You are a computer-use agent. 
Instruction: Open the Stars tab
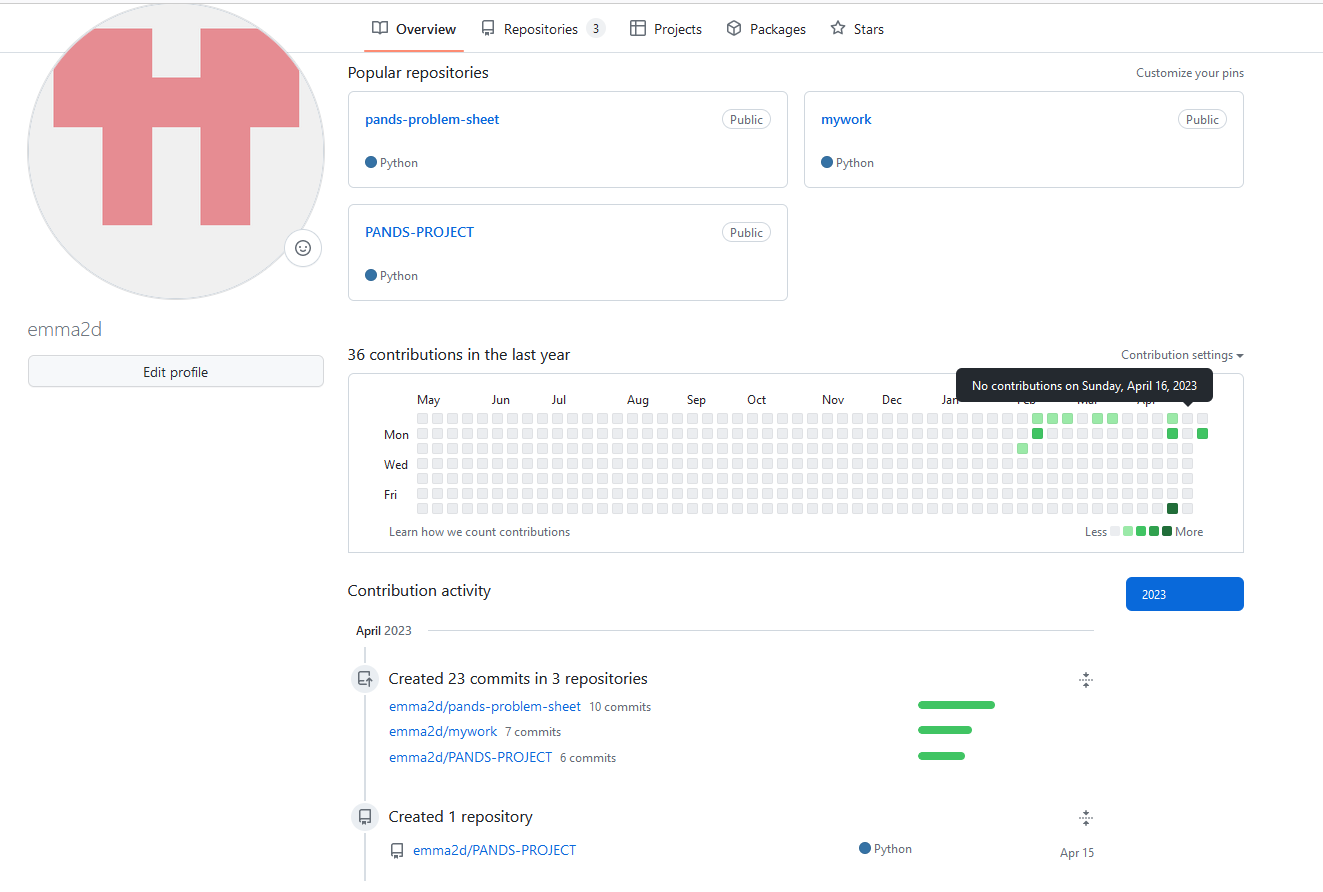(x=857, y=28)
